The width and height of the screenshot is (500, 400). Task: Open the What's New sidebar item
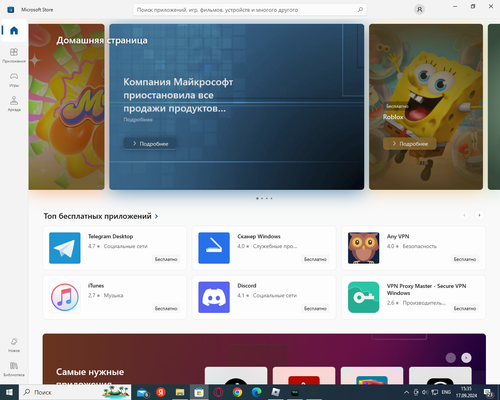tap(14, 345)
